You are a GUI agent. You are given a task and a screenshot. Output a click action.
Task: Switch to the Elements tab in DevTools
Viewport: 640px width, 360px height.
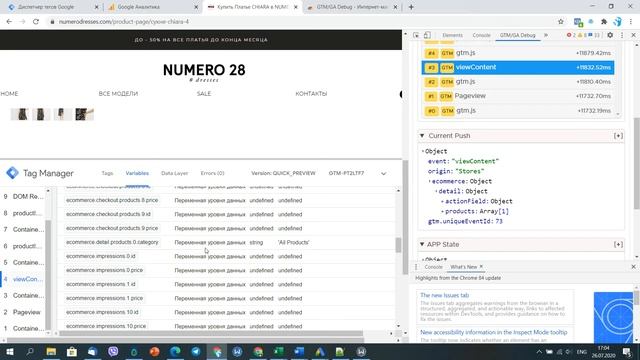pyautogui.click(x=452, y=36)
